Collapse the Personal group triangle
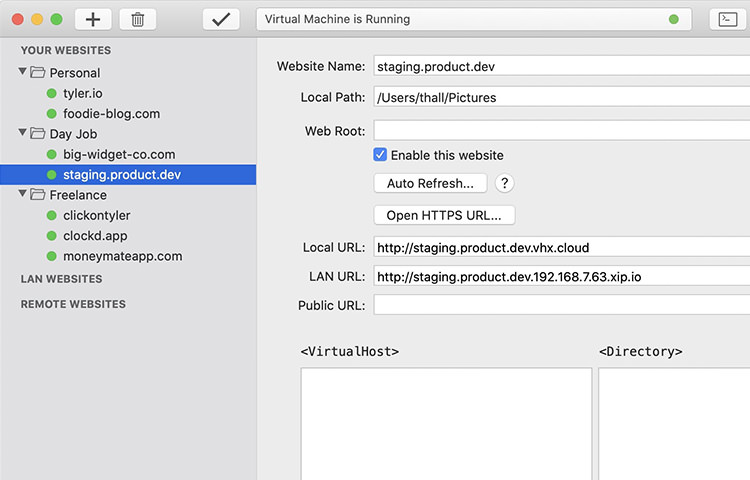Viewport: 750px width, 480px height. pyautogui.click(x=22, y=71)
